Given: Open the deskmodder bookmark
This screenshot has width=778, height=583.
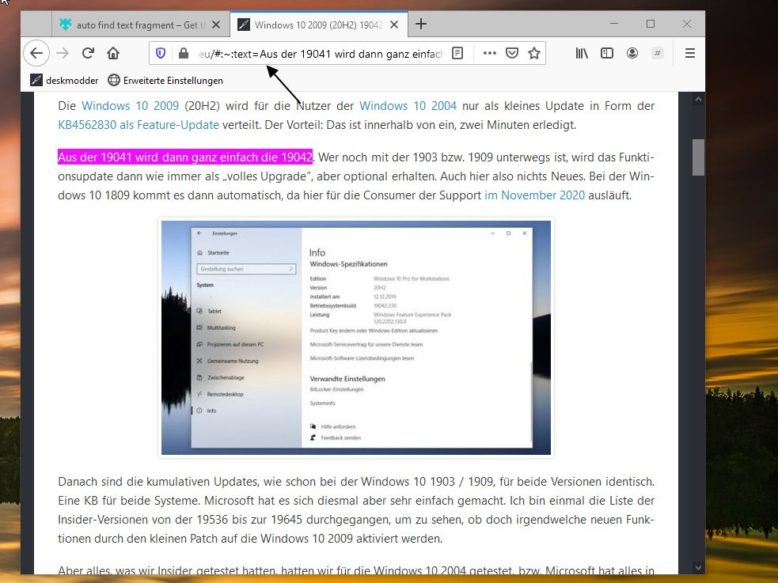Looking at the screenshot, I should pos(64,80).
